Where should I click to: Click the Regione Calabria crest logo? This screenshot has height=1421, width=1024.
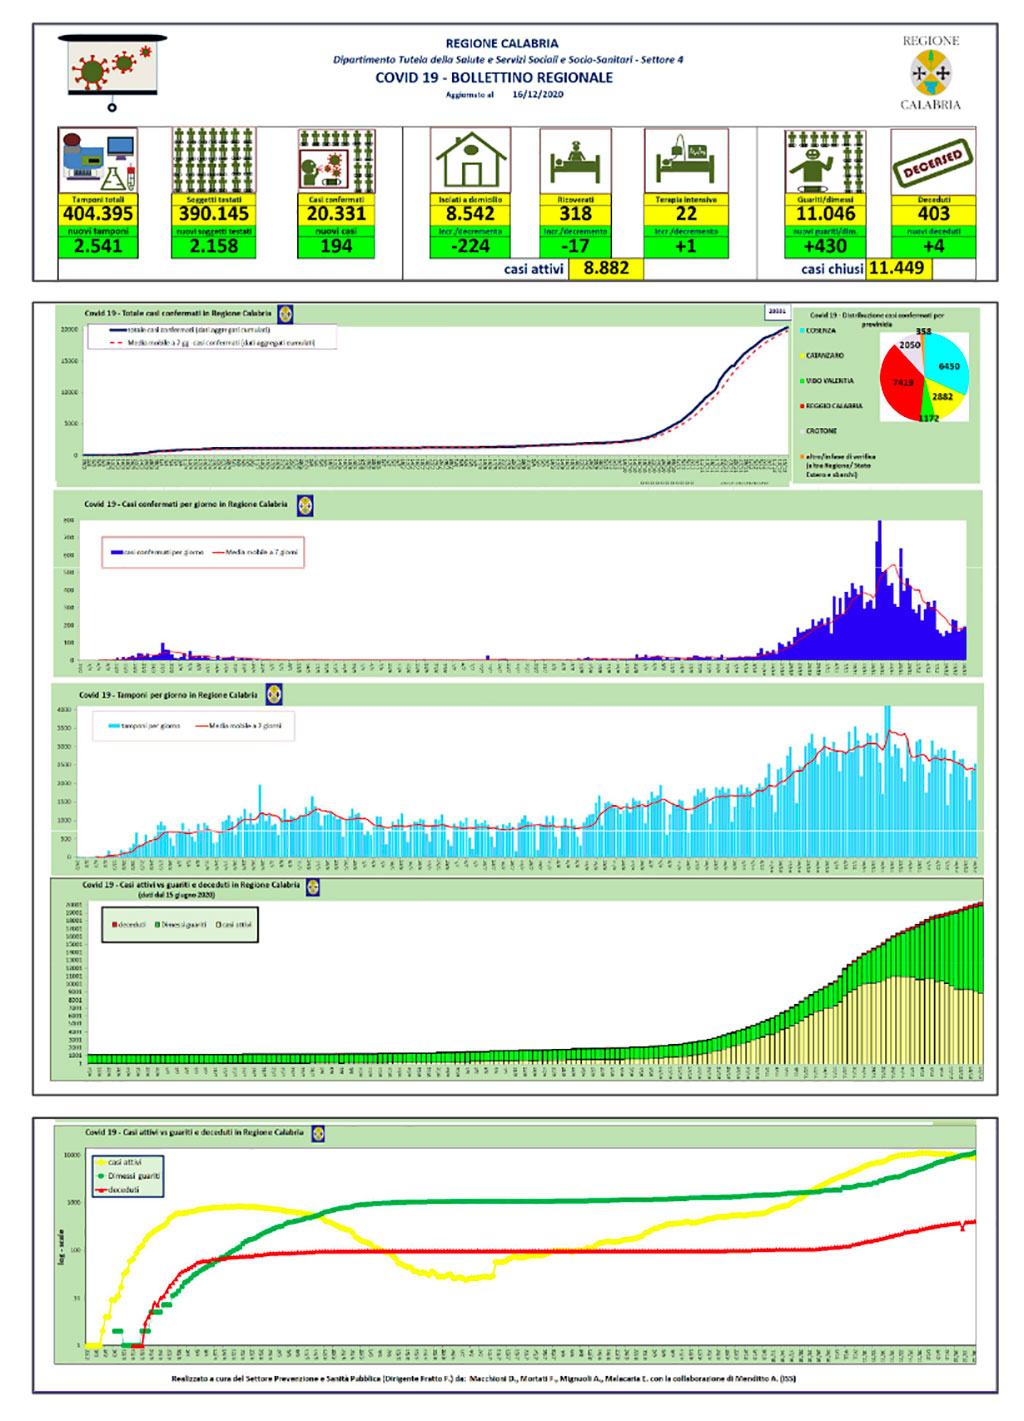point(931,73)
